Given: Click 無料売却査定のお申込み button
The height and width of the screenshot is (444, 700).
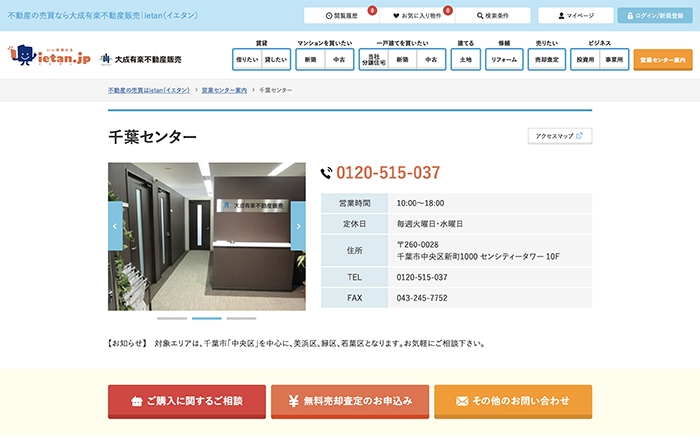Looking at the screenshot, I should 350,402.
